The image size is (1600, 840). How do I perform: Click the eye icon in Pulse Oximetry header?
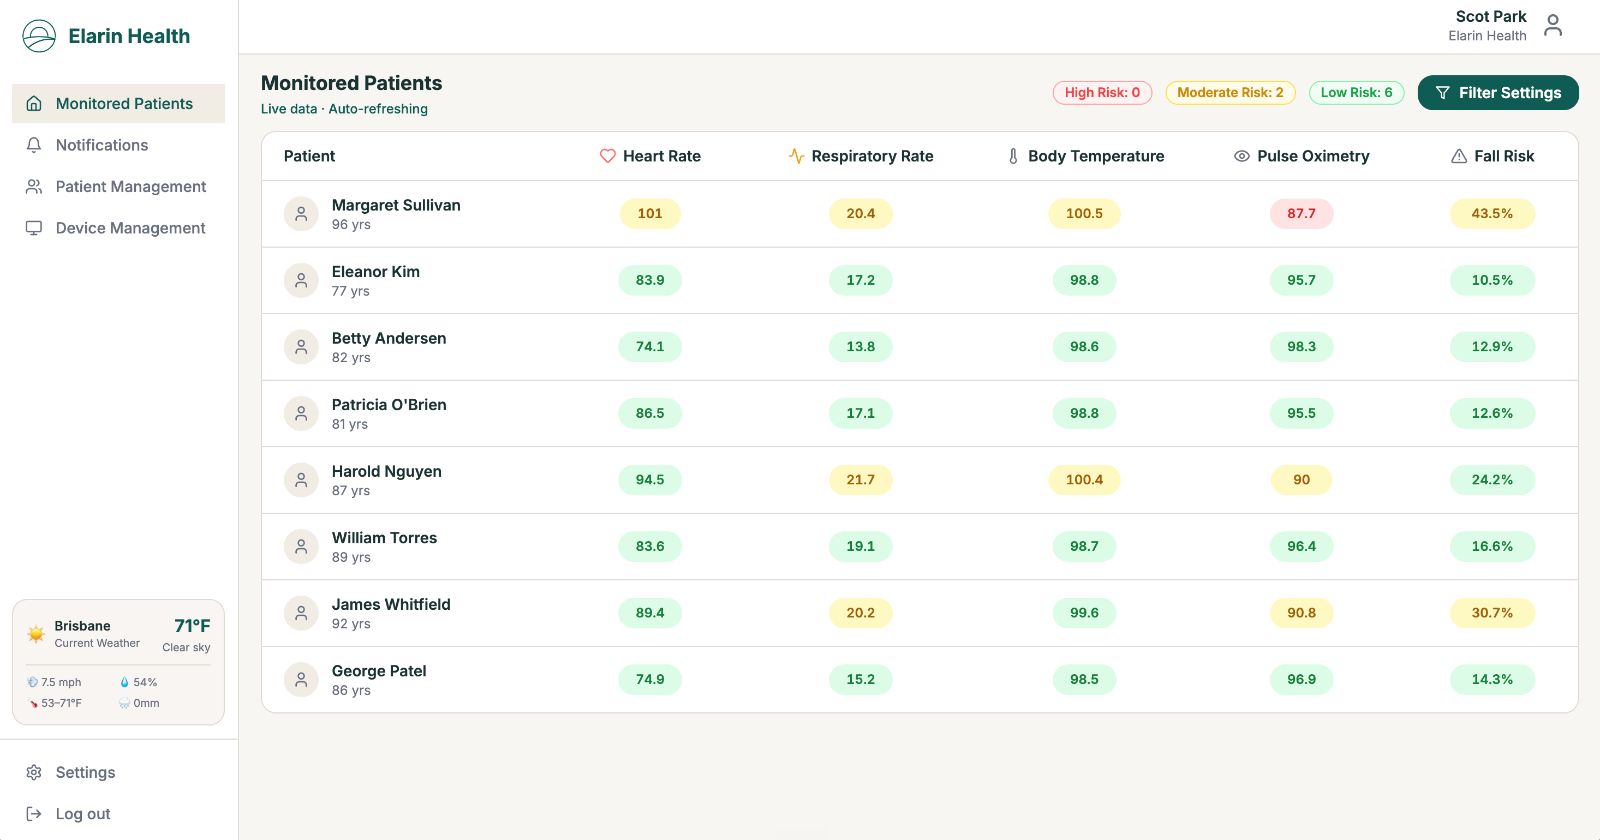[x=1242, y=156]
